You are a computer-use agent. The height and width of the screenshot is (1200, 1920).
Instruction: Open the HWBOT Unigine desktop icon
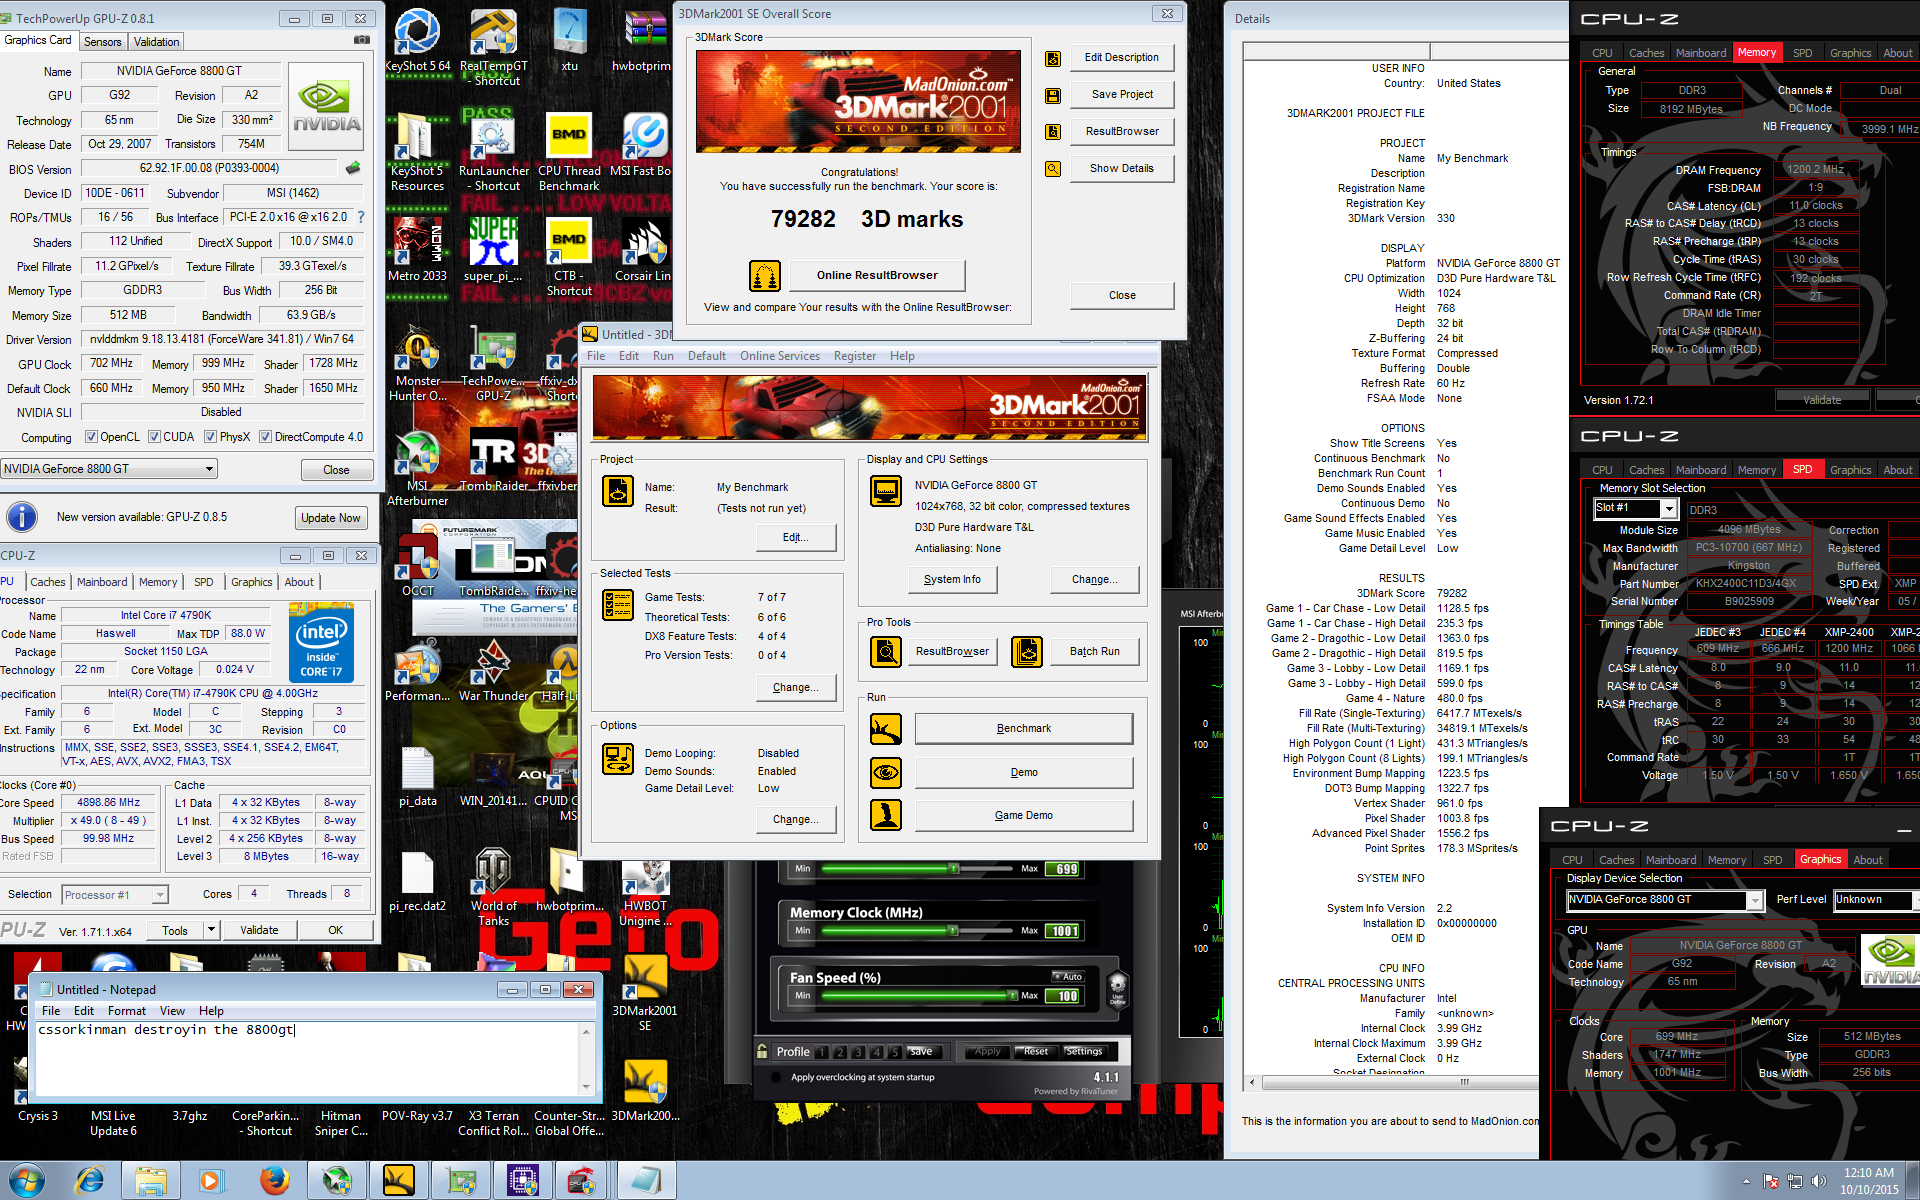(645, 893)
